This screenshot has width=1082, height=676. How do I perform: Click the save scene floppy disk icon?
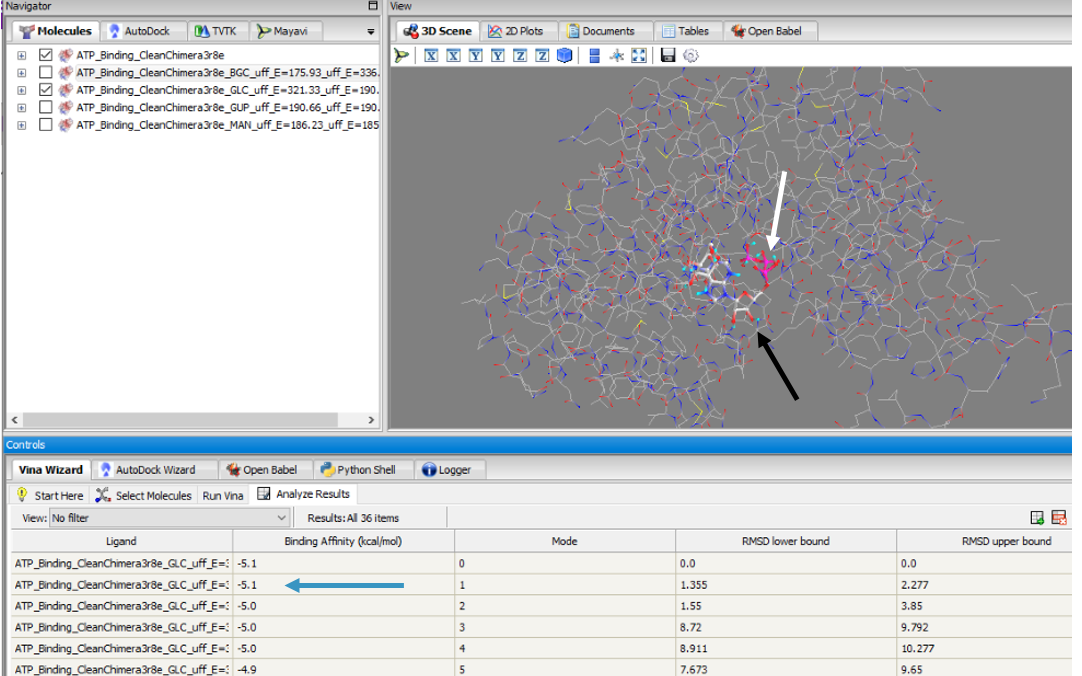coord(668,56)
